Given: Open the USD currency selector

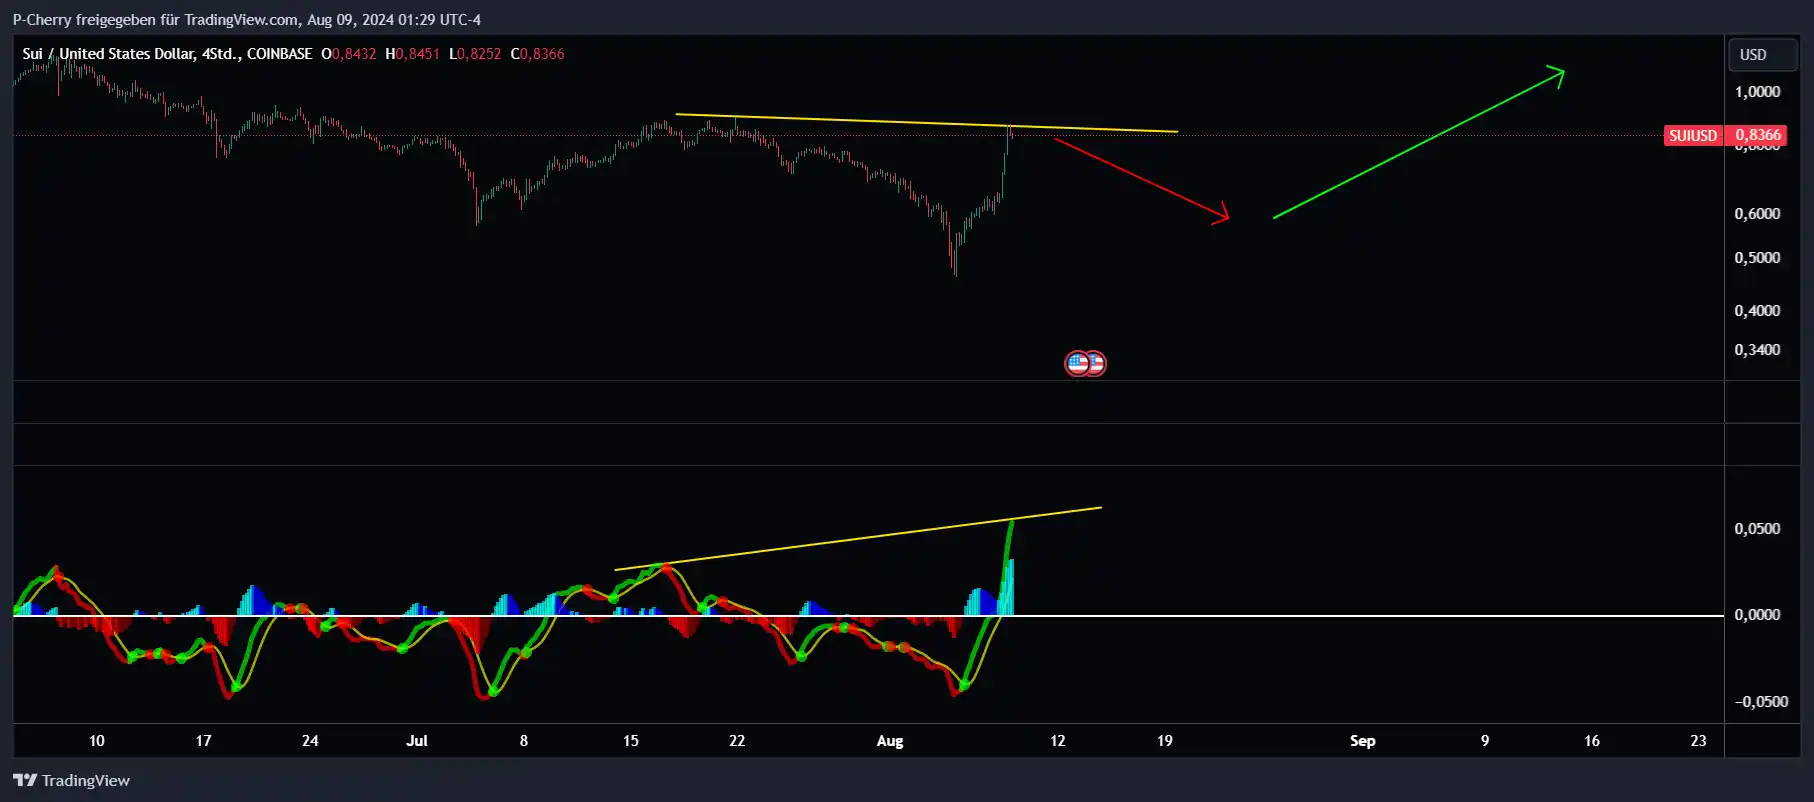Looking at the screenshot, I should (x=1763, y=55).
